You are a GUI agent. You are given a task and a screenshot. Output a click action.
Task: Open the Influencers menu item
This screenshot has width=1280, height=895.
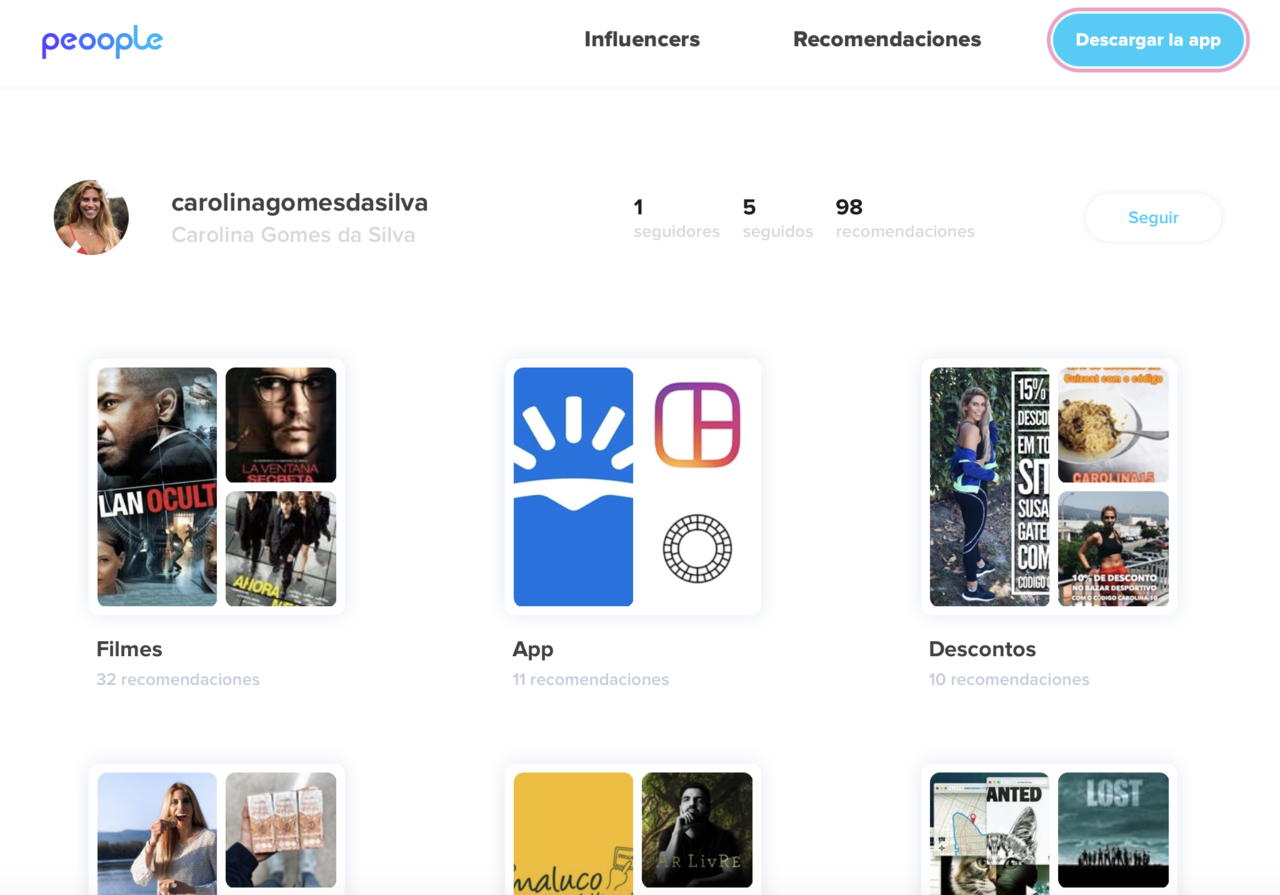[x=642, y=40]
